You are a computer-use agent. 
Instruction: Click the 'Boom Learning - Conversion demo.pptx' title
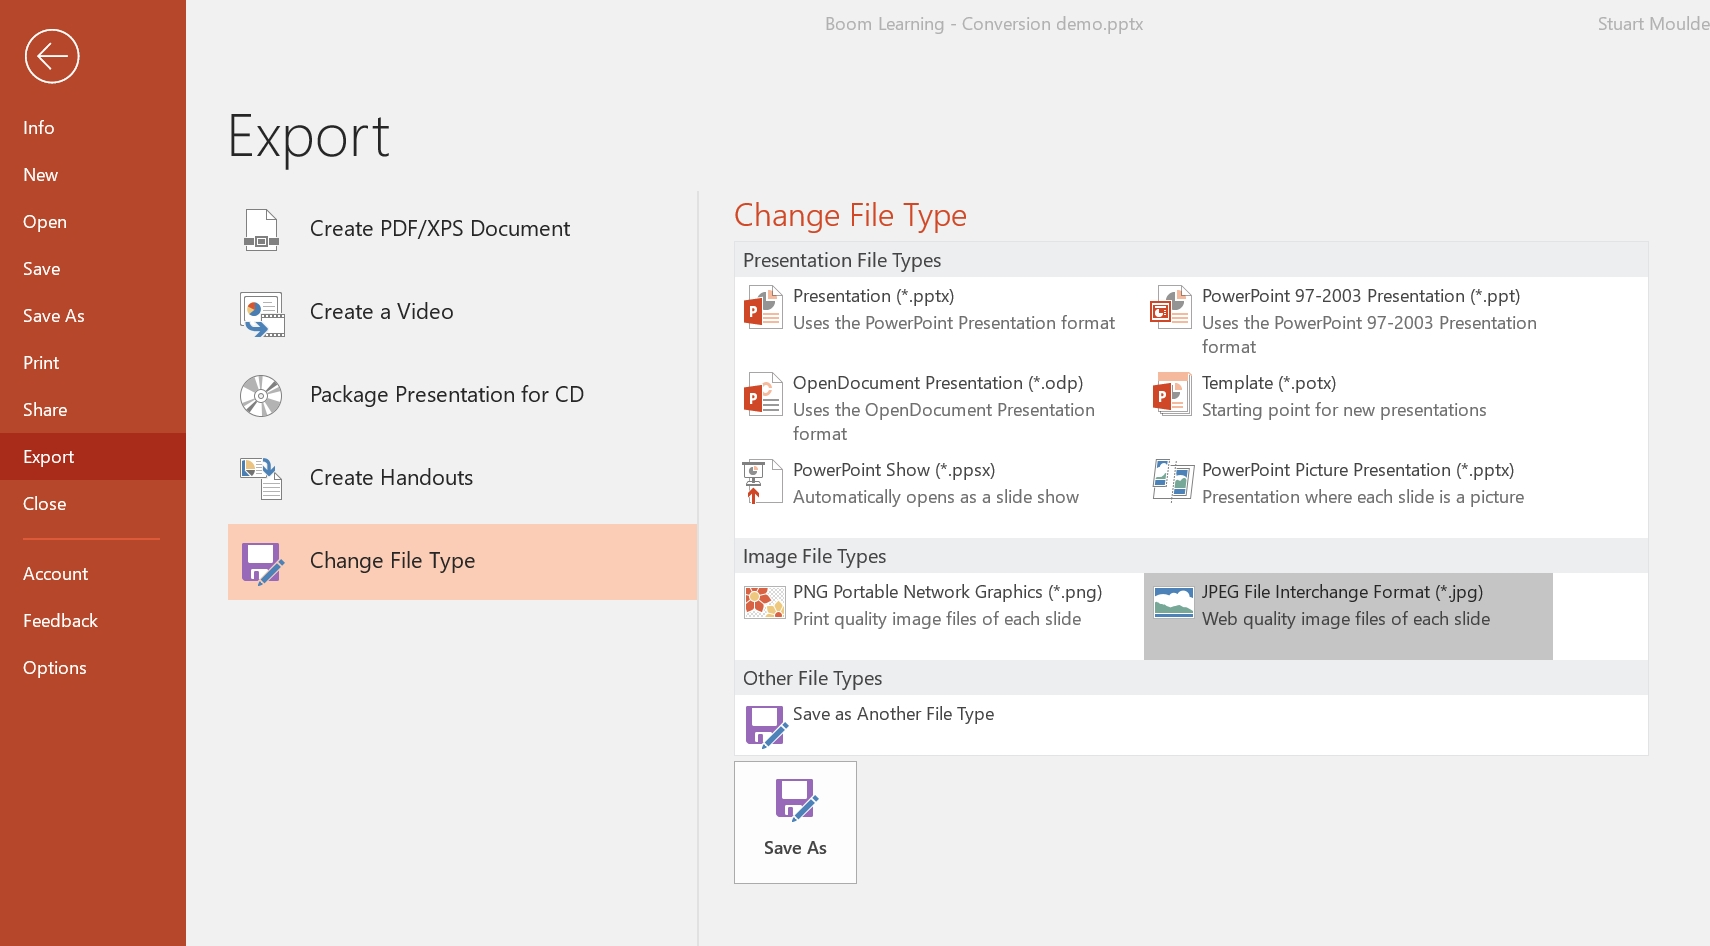point(984,24)
